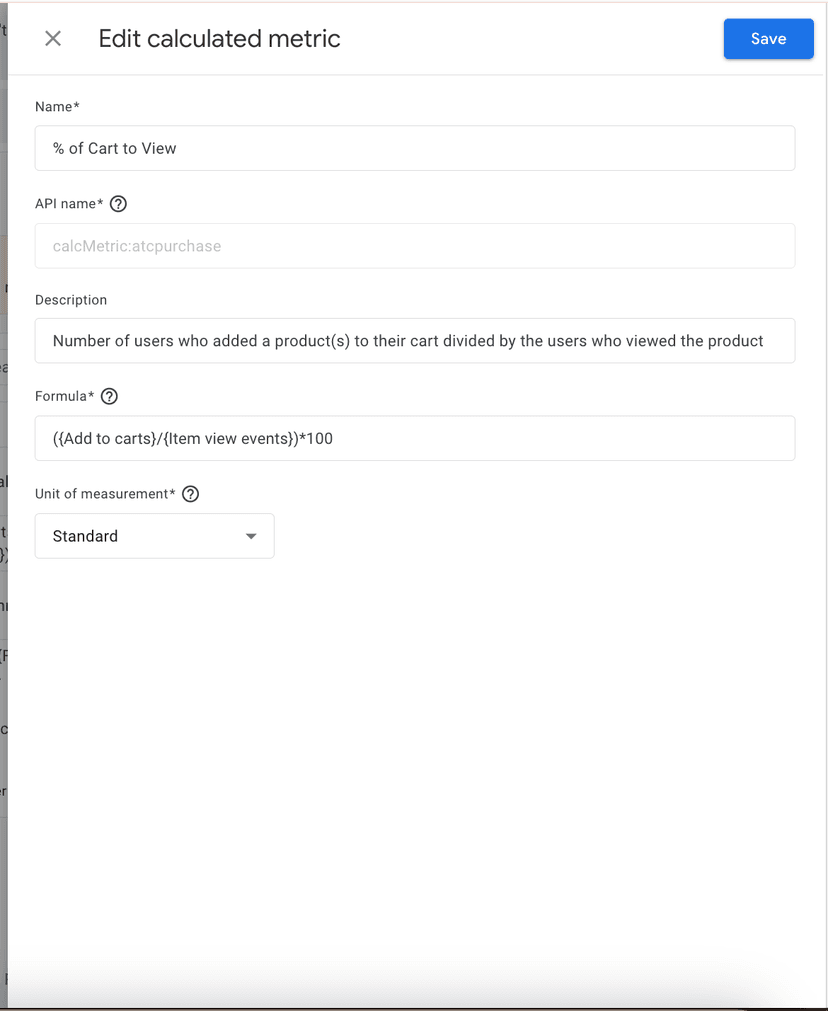Click the Edit calculated metric title
Image resolution: width=828 pixels, height=1011 pixels.
[218, 38]
